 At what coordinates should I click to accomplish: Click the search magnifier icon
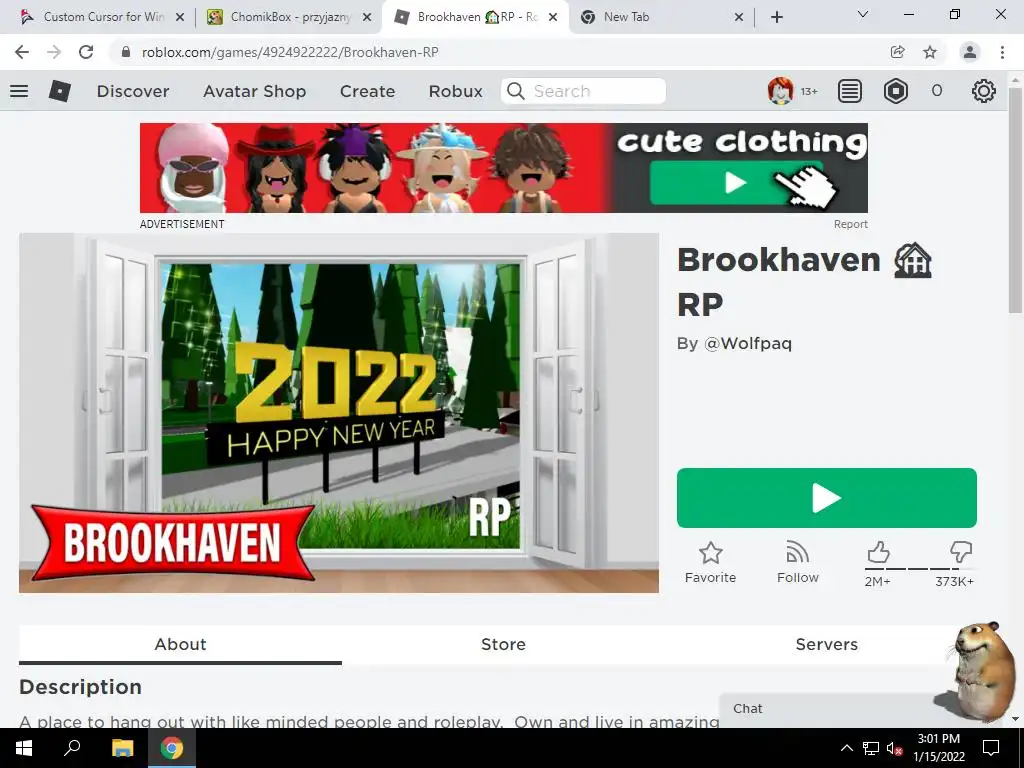[516, 91]
